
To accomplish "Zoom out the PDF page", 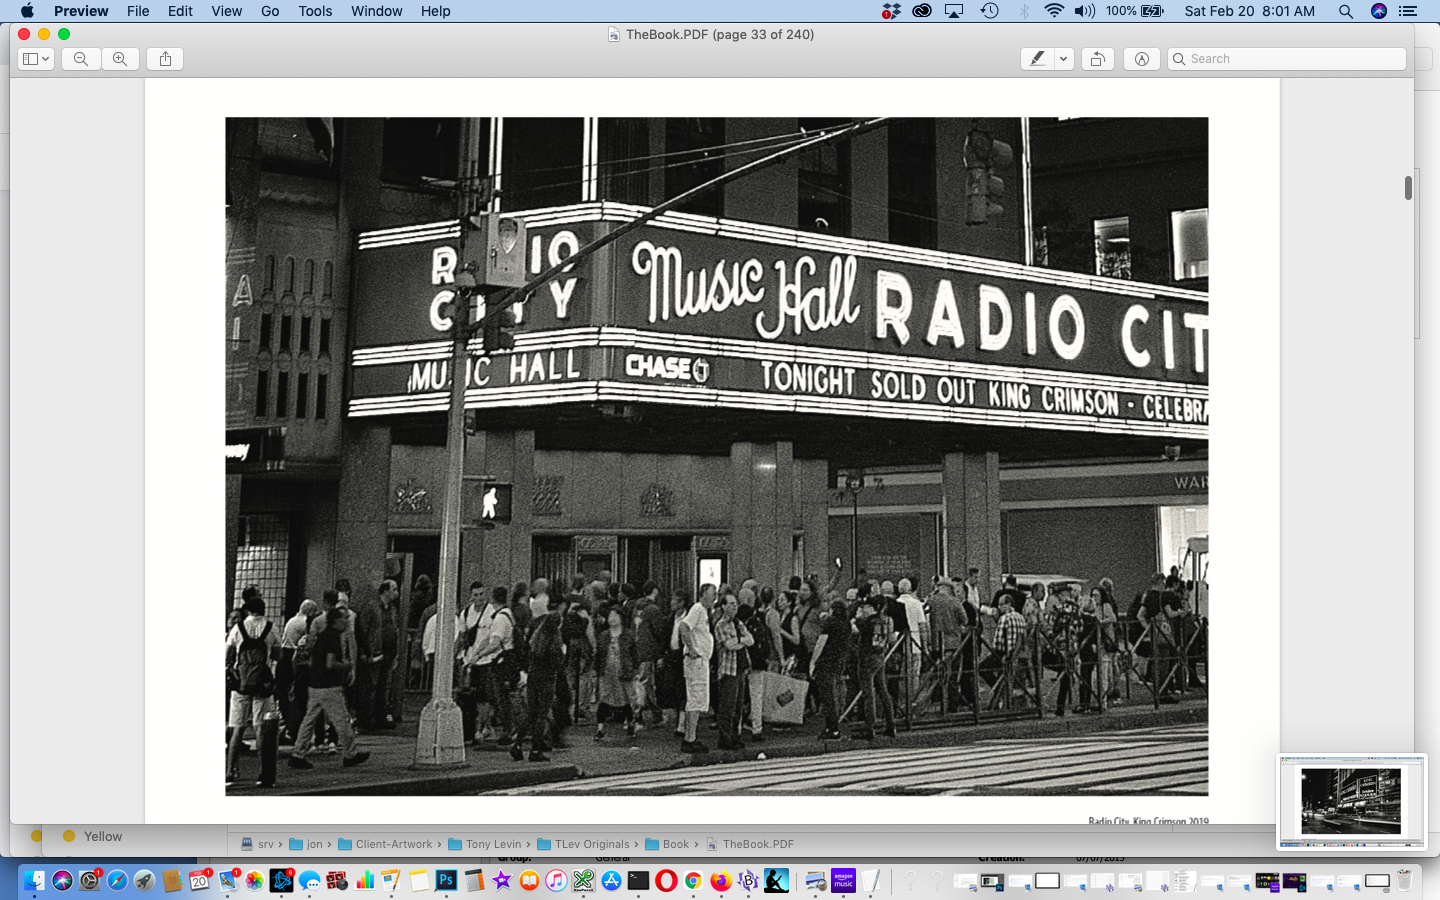I will [81, 59].
